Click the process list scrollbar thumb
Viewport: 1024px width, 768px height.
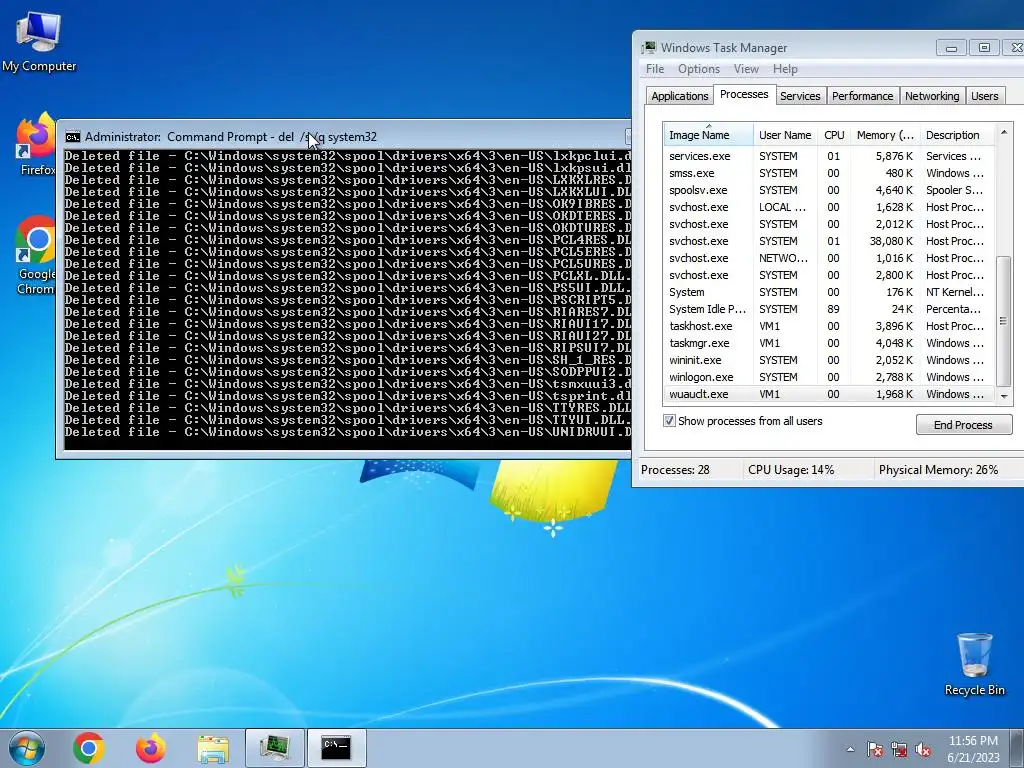(x=1004, y=320)
